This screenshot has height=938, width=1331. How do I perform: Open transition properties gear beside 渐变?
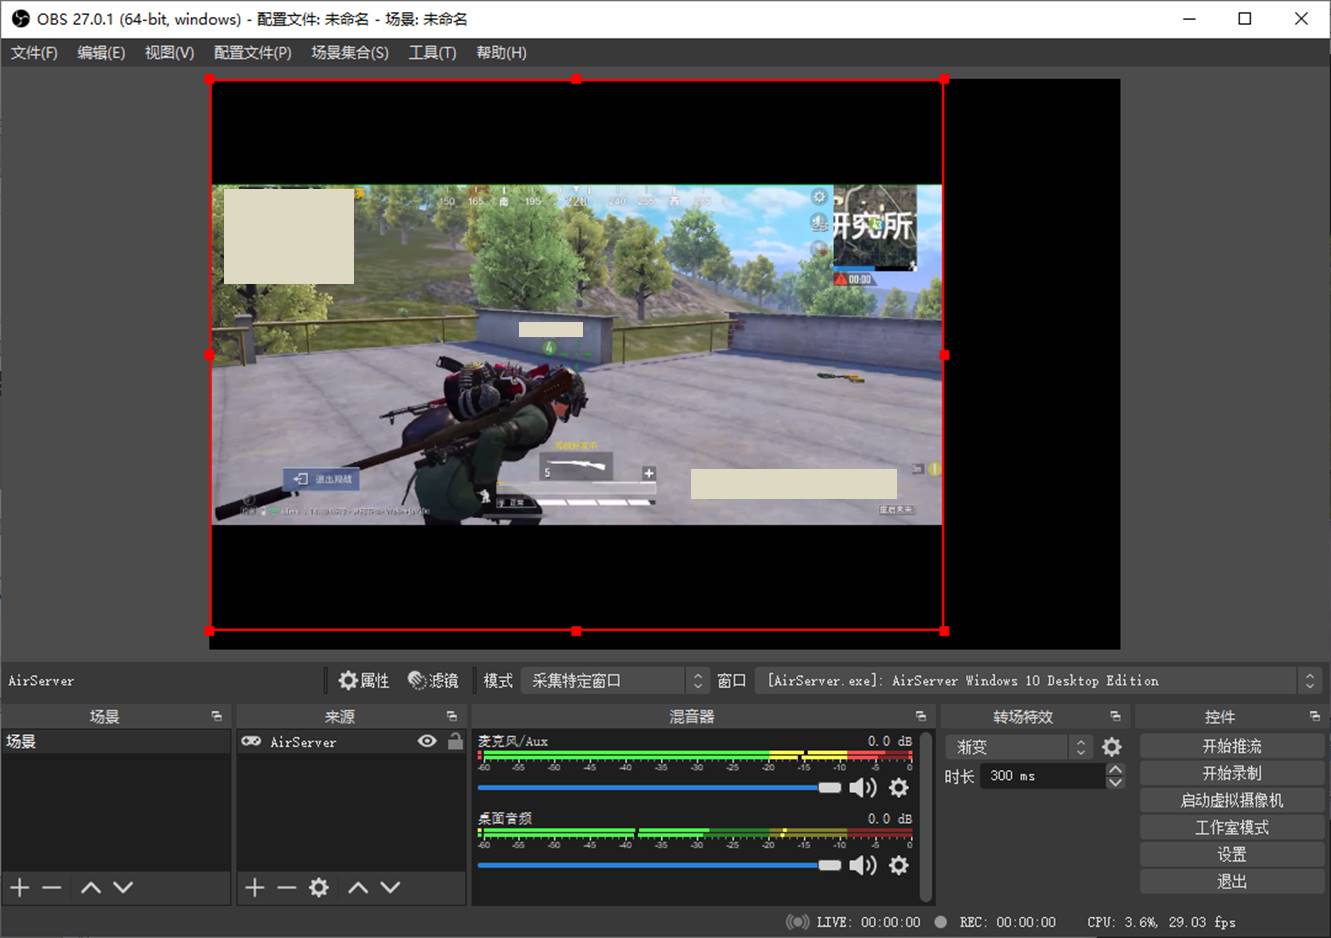click(x=1111, y=747)
